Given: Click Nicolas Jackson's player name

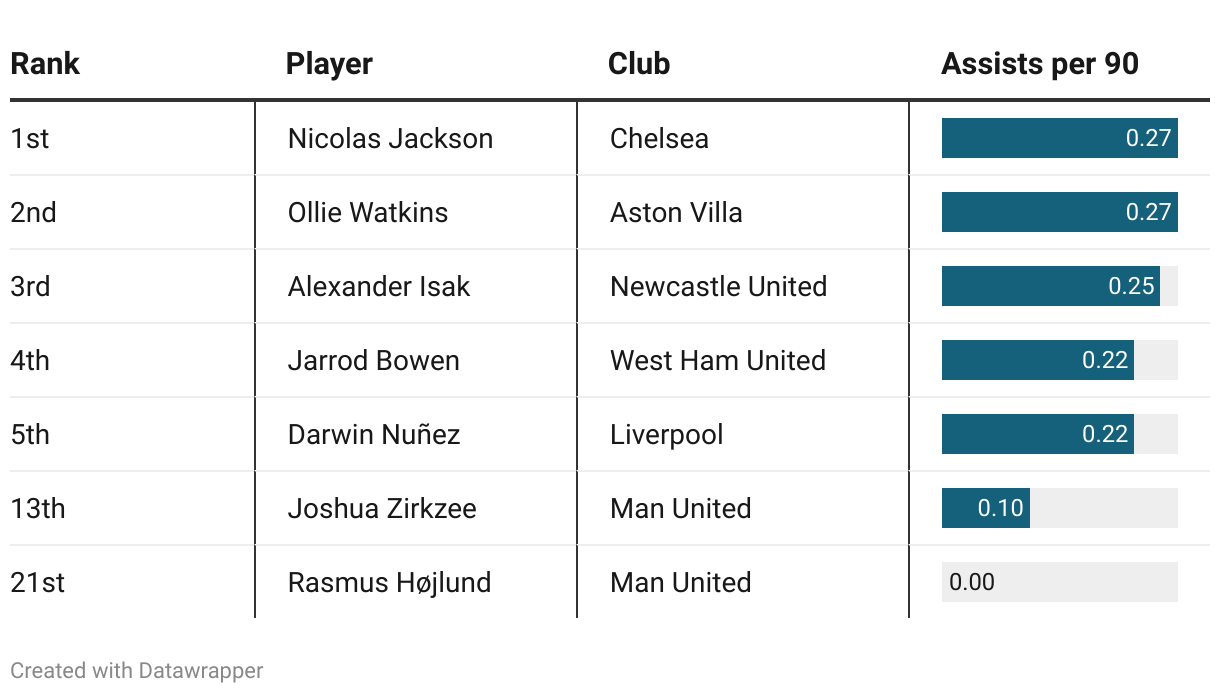Looking at the screenshot, I should pos(390,138).
